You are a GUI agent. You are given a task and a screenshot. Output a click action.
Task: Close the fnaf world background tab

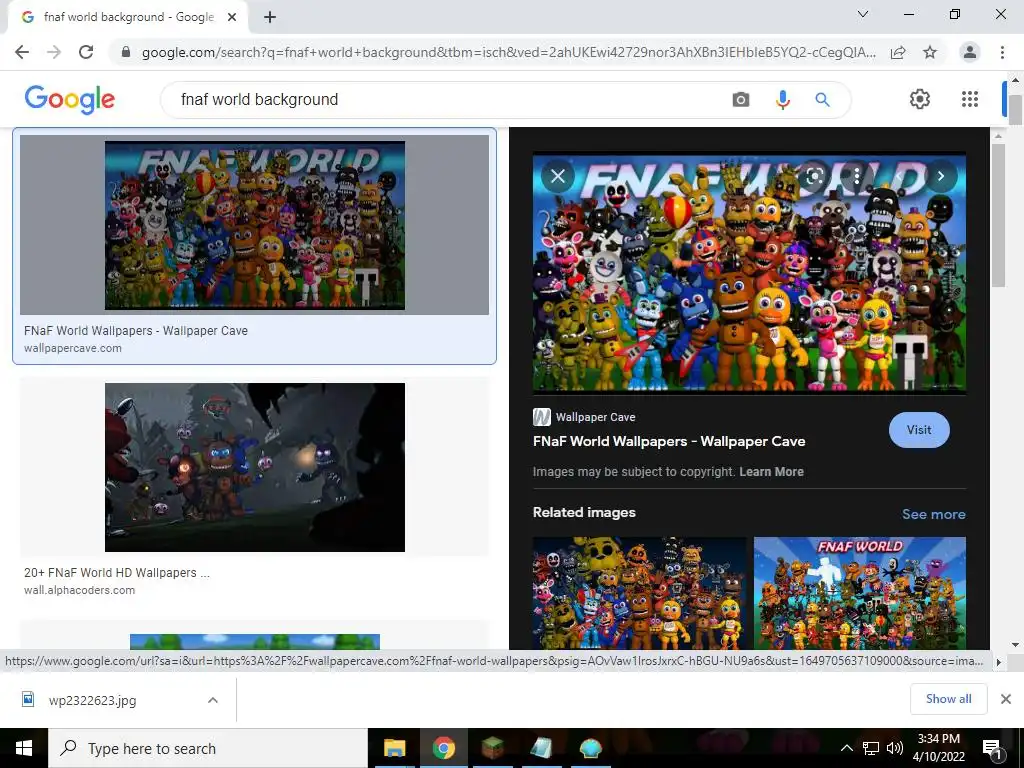tap(232, 18)
